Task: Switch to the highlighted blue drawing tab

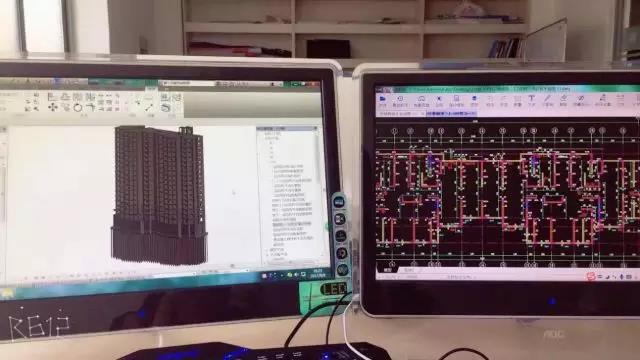Action: (451, 113)
